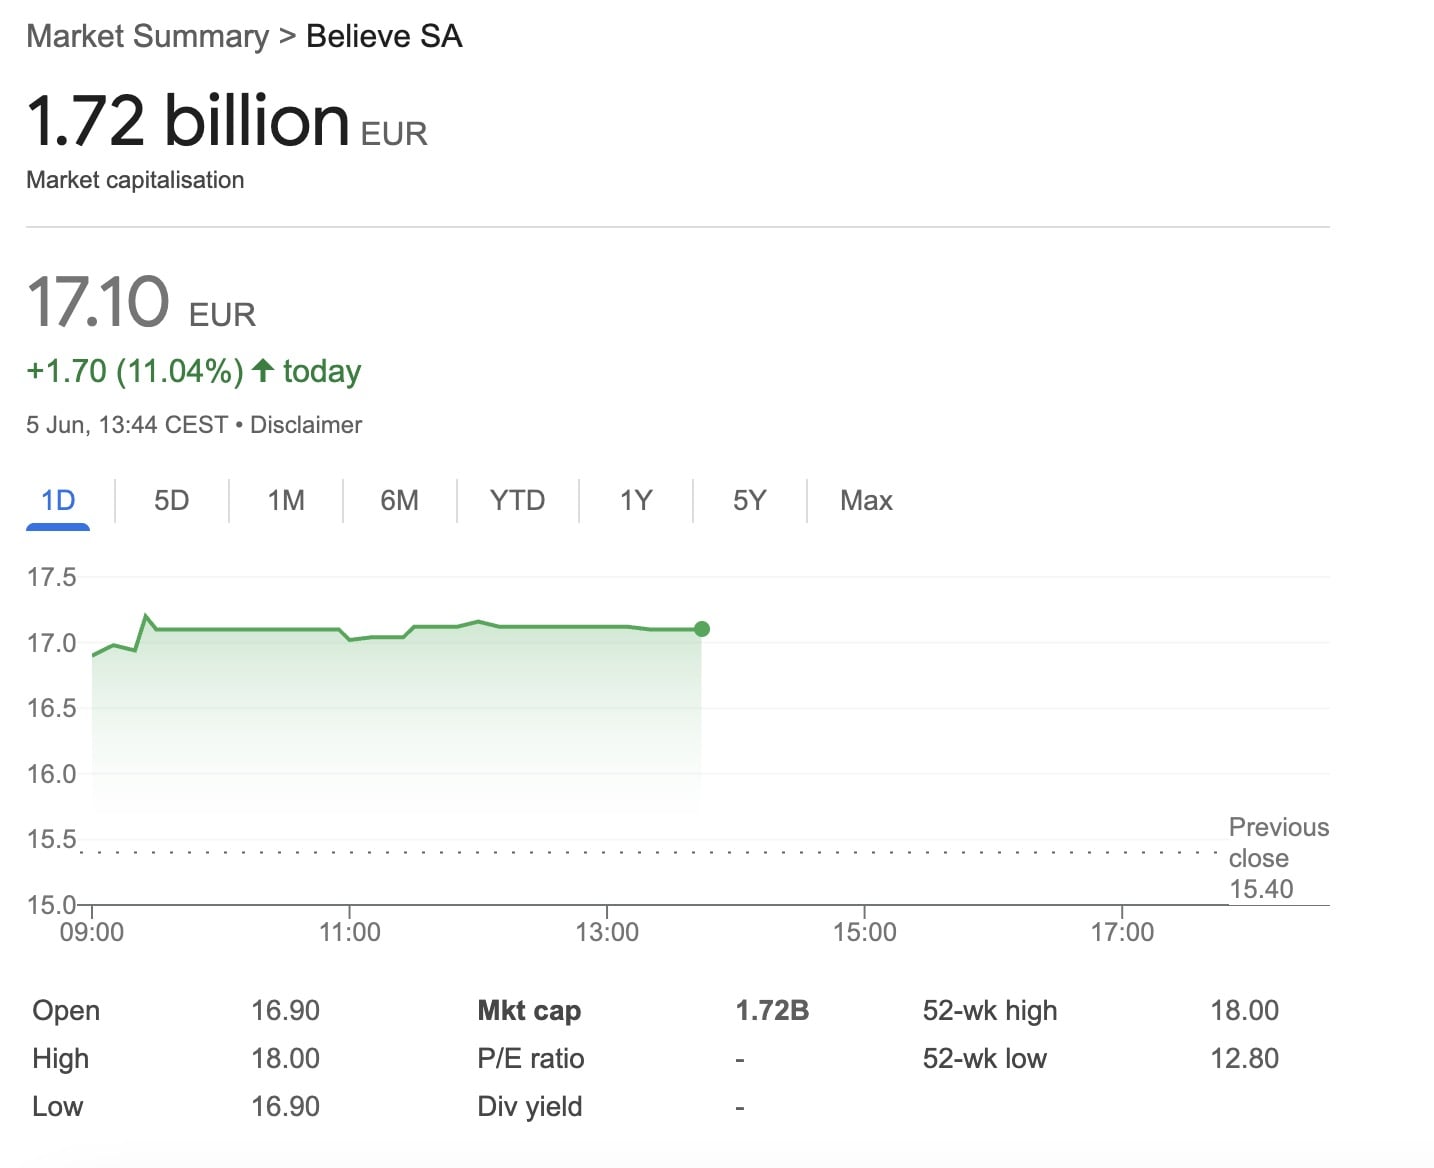The height and width of the screenshot is (1168, 1434).
Task: Click the 13:00 mark on time axis
Action: [607, 932]
